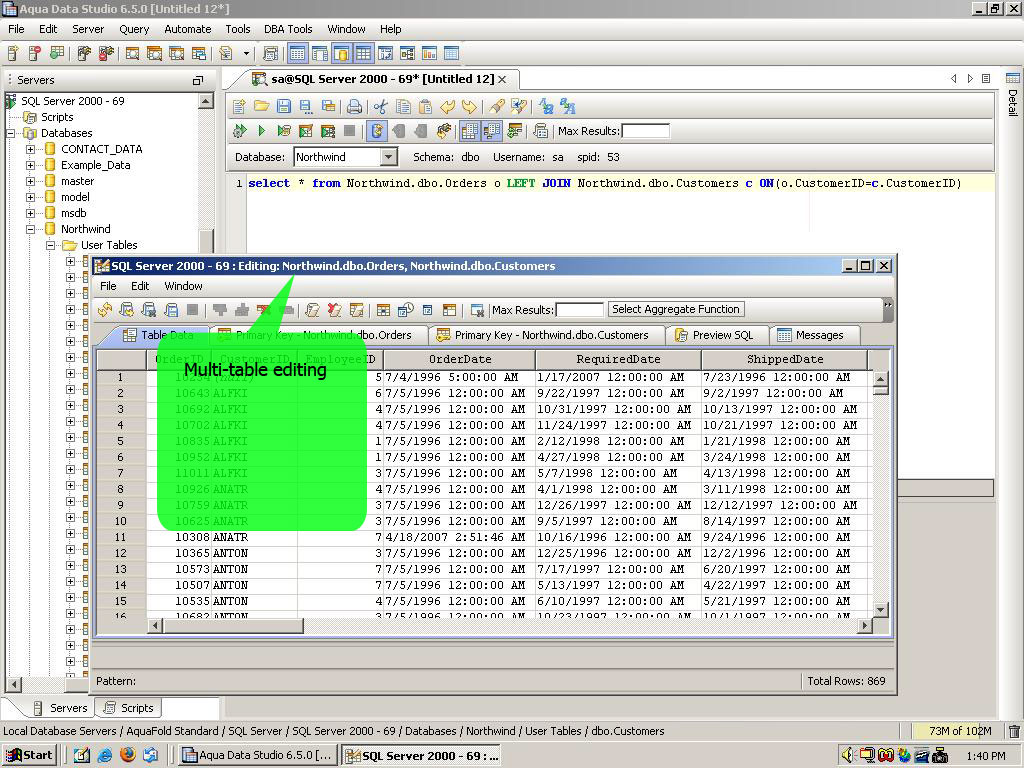Click the Refresh icon in editing window toolbar
The width and height of the screenshot is (1024, 768).
(x=105, y=310)
